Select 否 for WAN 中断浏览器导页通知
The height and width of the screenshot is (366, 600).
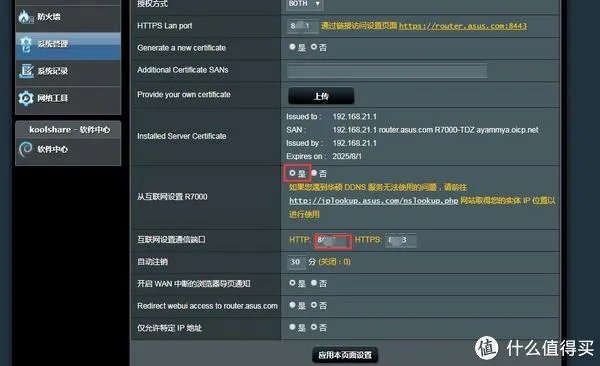314,283
